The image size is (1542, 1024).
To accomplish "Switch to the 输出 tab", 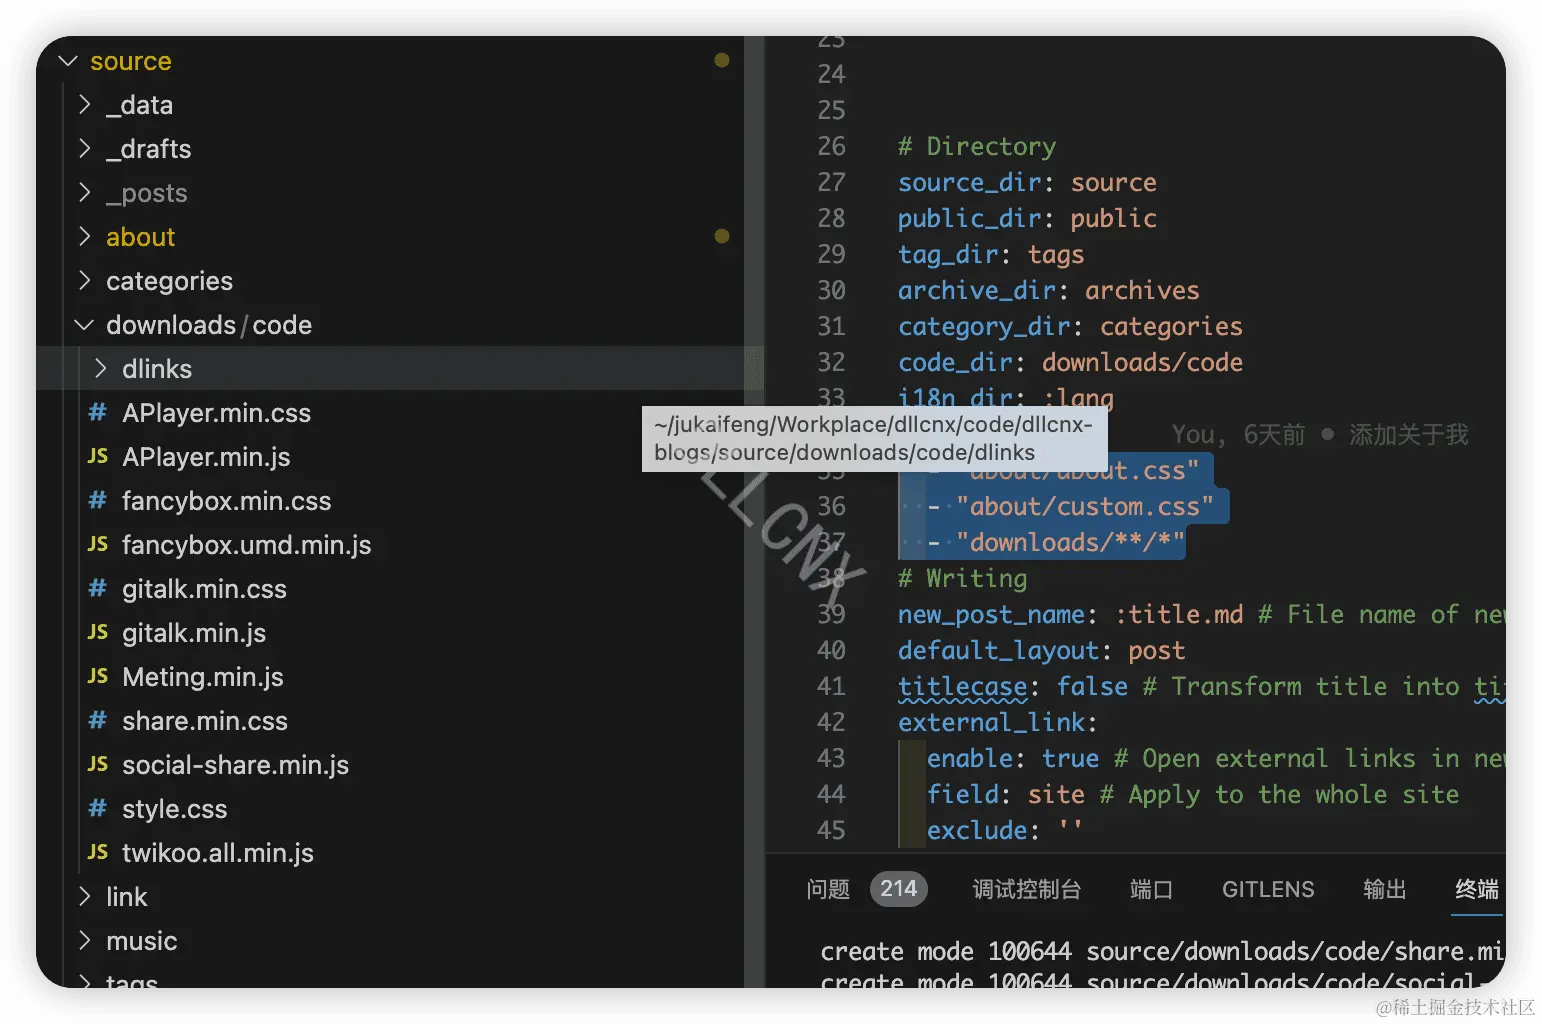I will 1385,889.
